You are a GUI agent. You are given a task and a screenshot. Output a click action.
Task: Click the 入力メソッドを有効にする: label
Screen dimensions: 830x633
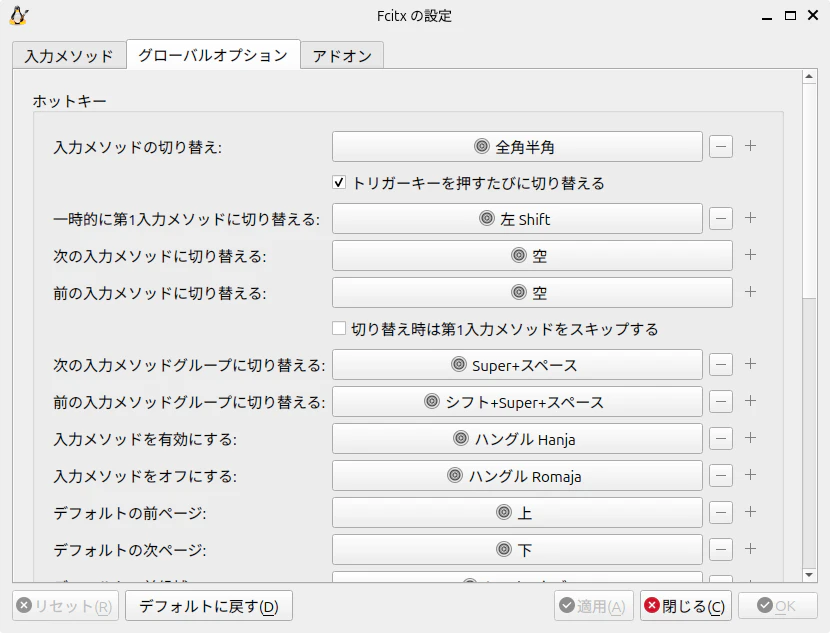pos(145,439)
